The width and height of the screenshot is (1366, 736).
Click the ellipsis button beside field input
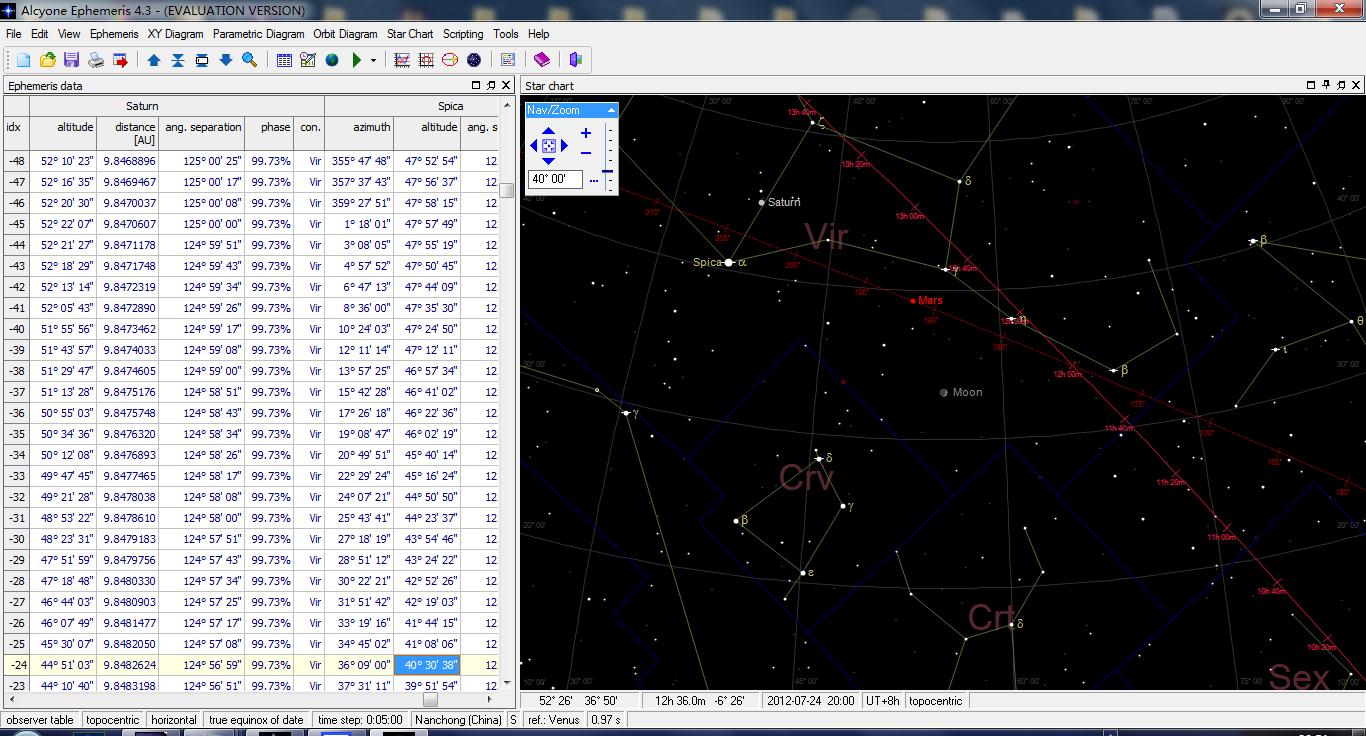[x=593, y=181]
